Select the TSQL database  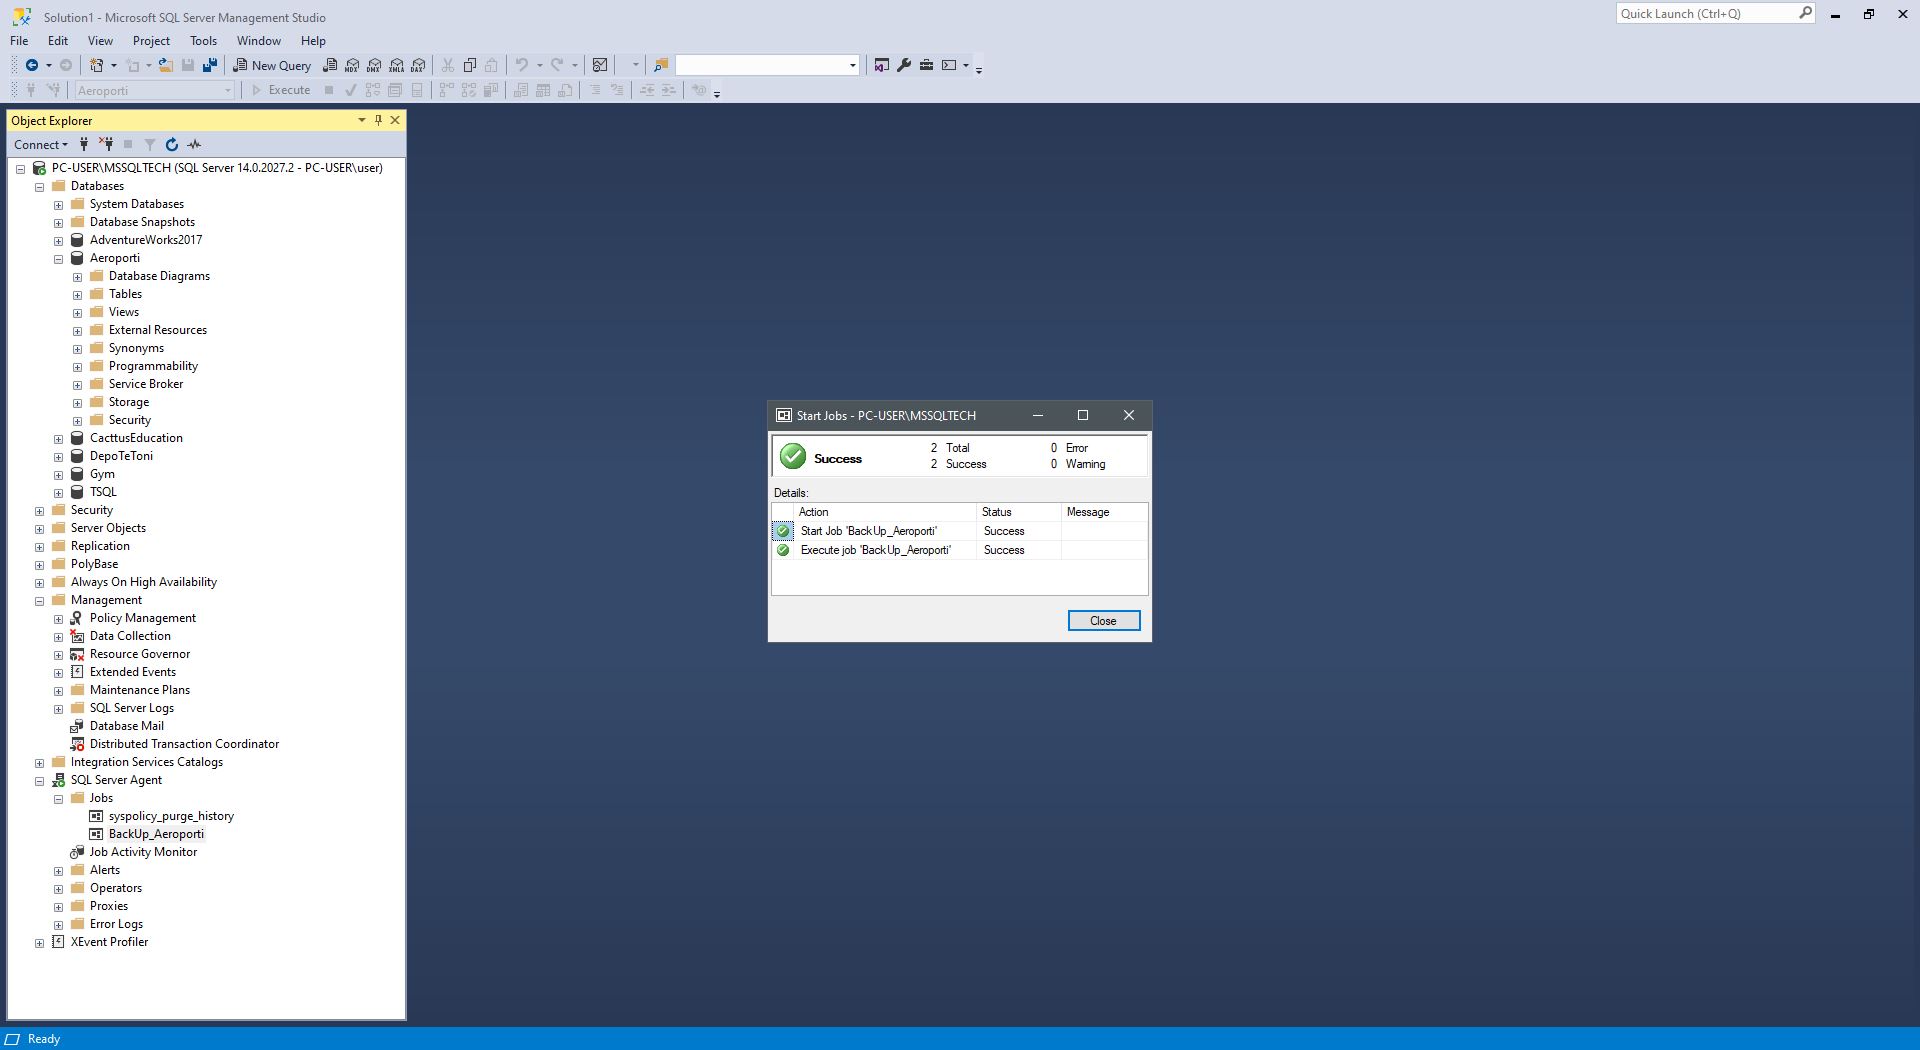tap(103, 492)
